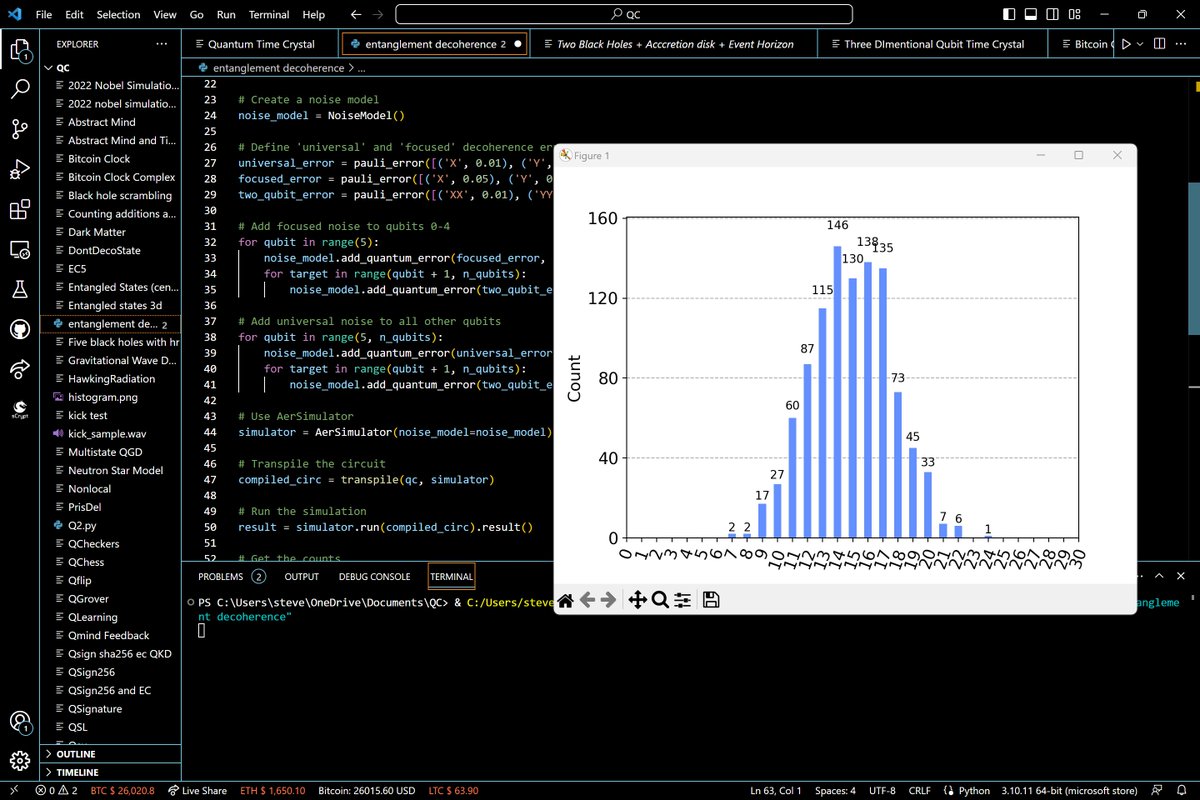Switch to the Quantum Time Crystal tab
This screenshot has width=1200, height=800.
260,44
